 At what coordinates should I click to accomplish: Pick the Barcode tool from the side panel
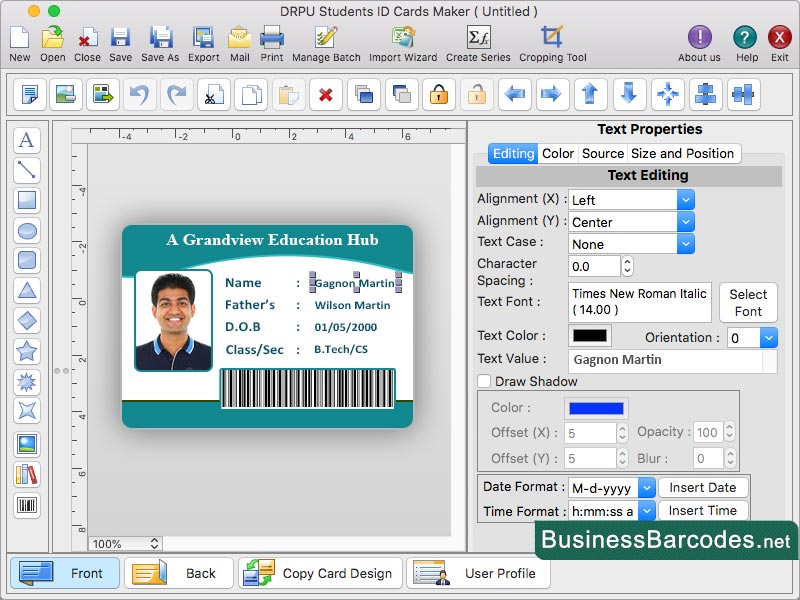pyautogui.click(x=27, y=507)
